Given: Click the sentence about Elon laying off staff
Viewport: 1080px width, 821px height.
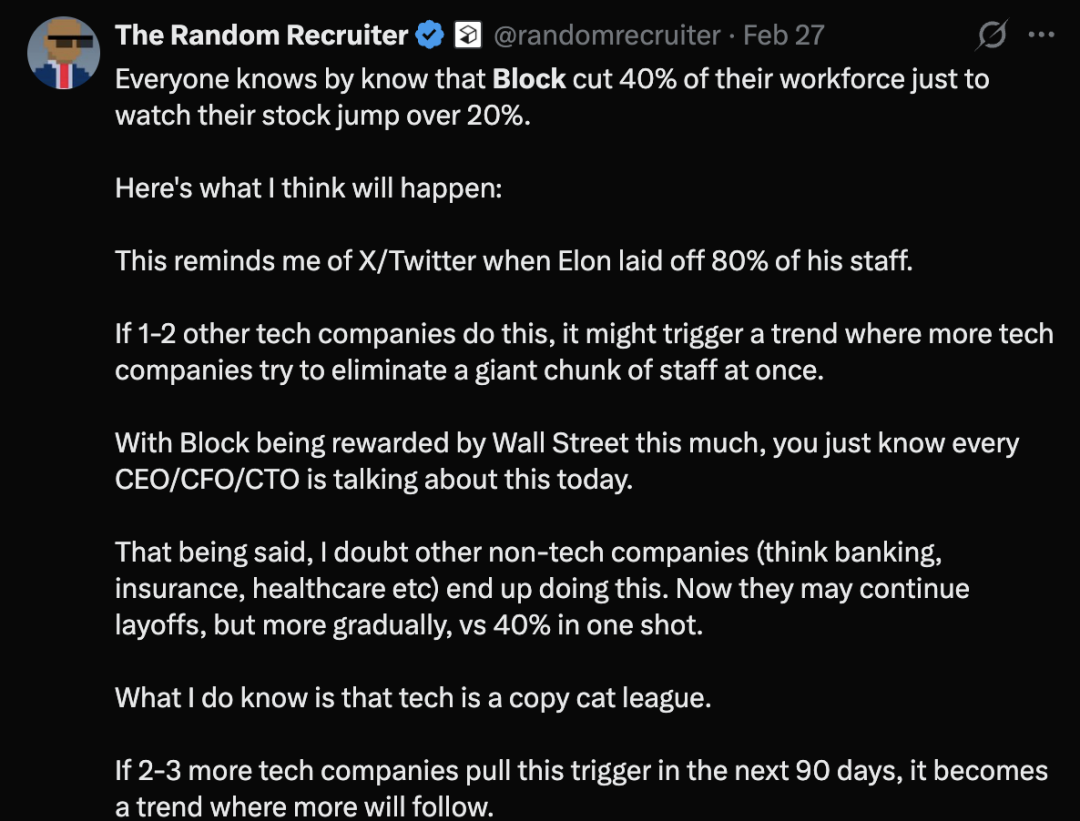Looking at the screenshot, I should (x=513, y=261).
